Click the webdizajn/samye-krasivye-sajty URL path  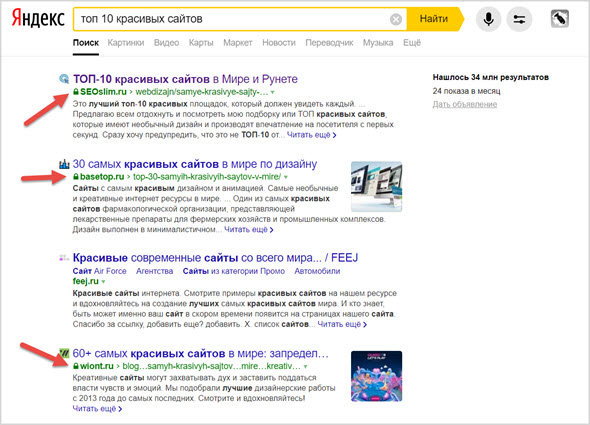[x=202, y=92]
